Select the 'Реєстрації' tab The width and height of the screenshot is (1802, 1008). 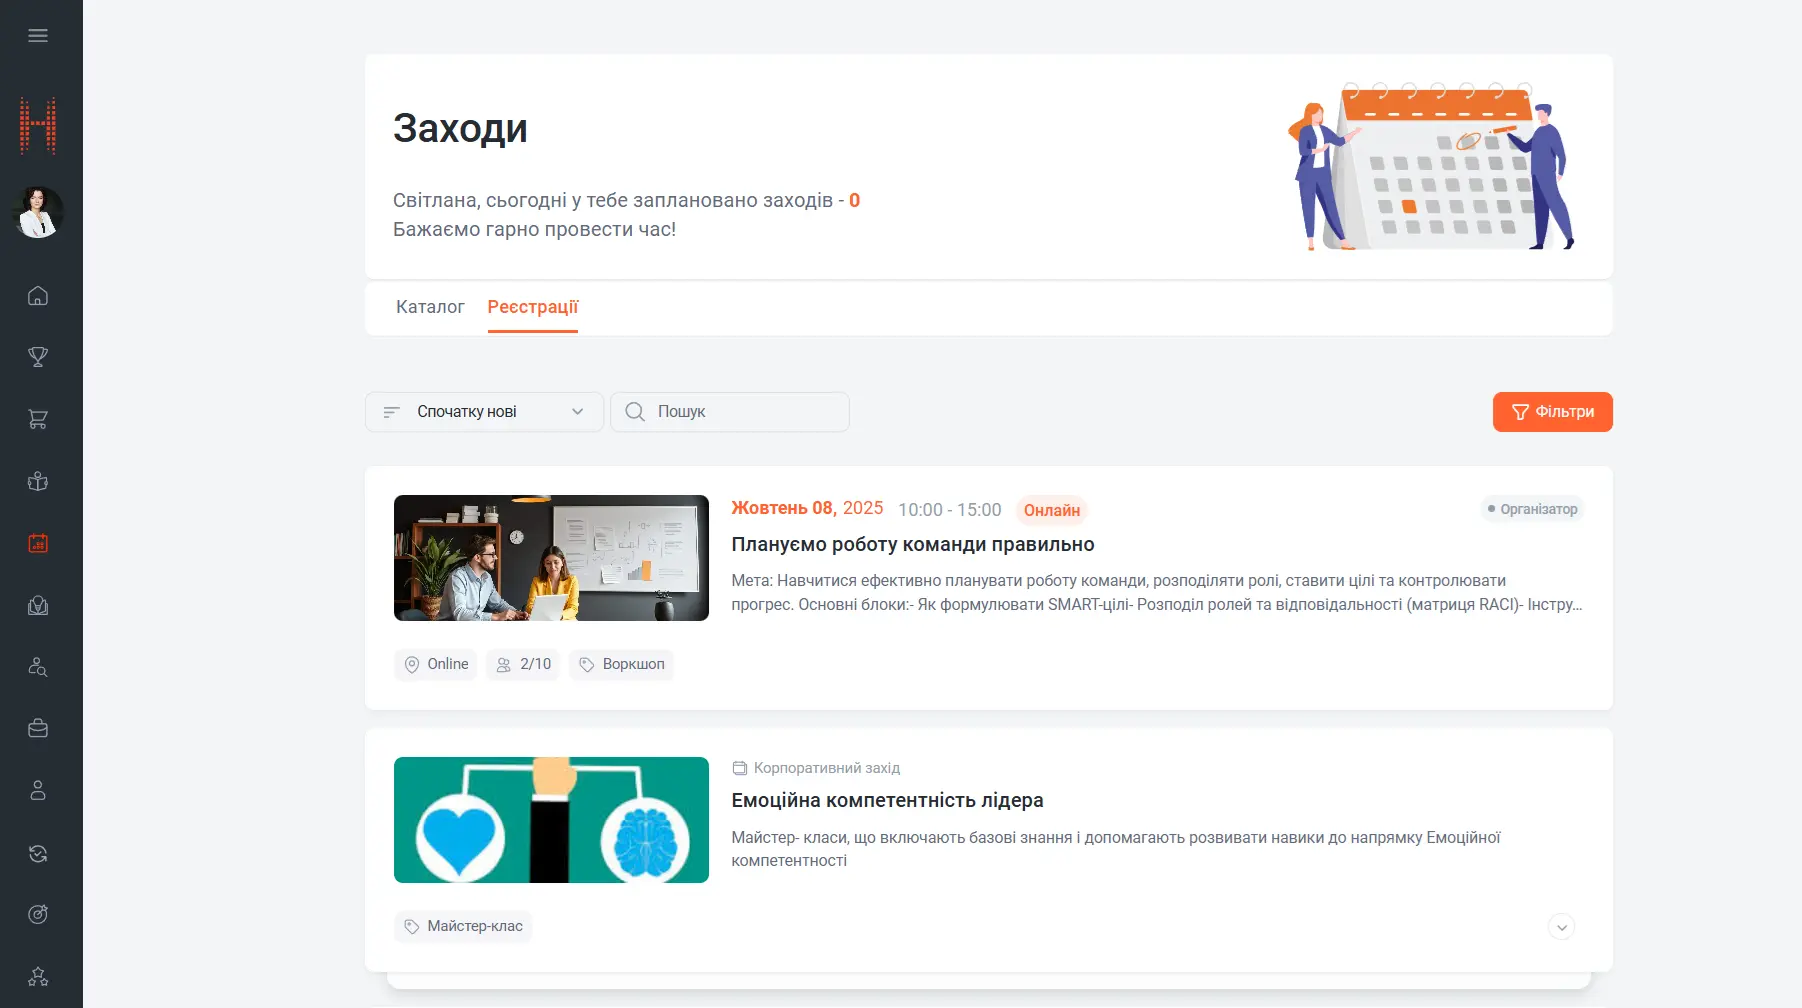point(532,307)
